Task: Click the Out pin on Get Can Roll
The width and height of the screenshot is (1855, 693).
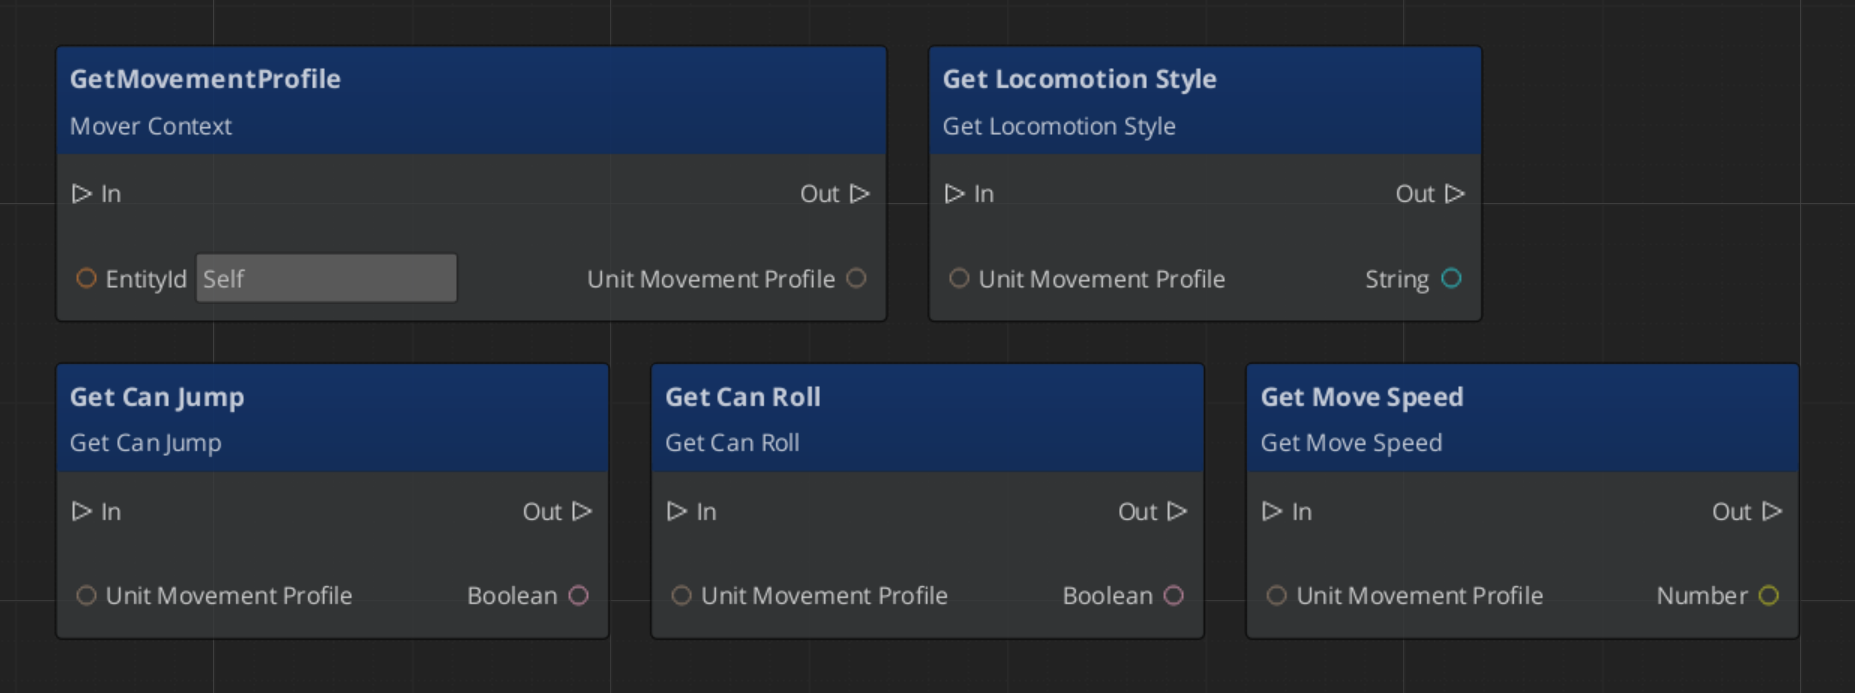Action: click(1177, 512)
